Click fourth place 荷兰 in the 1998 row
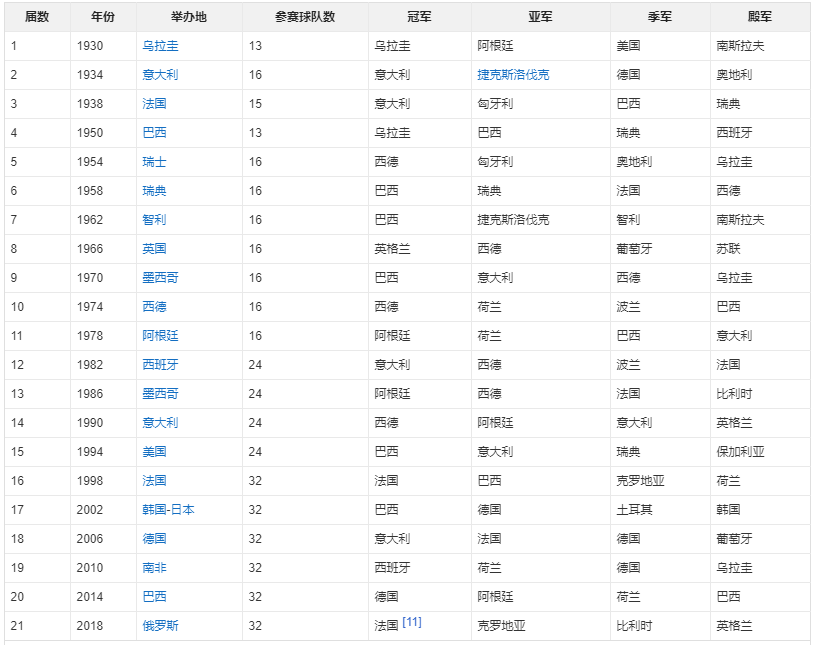815x645 pixels. [x=728, y=481]
